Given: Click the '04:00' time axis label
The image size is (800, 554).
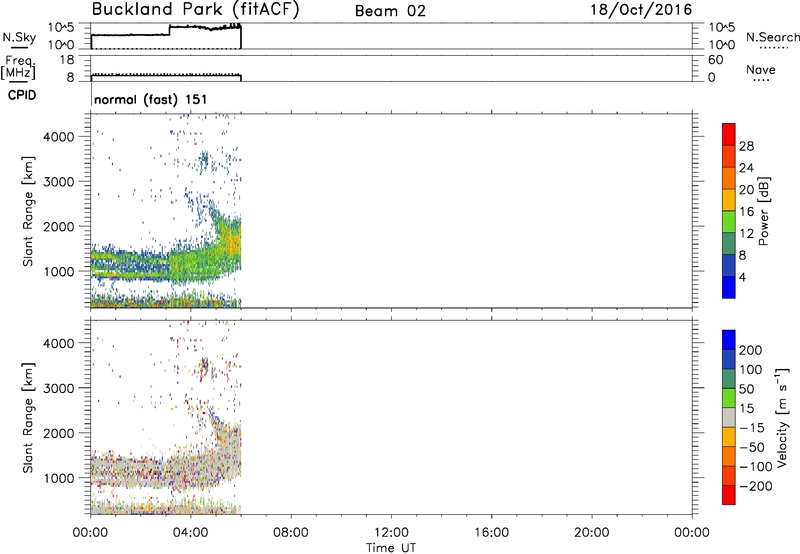Looking at the screenshot, I should (x=191, y=533).
